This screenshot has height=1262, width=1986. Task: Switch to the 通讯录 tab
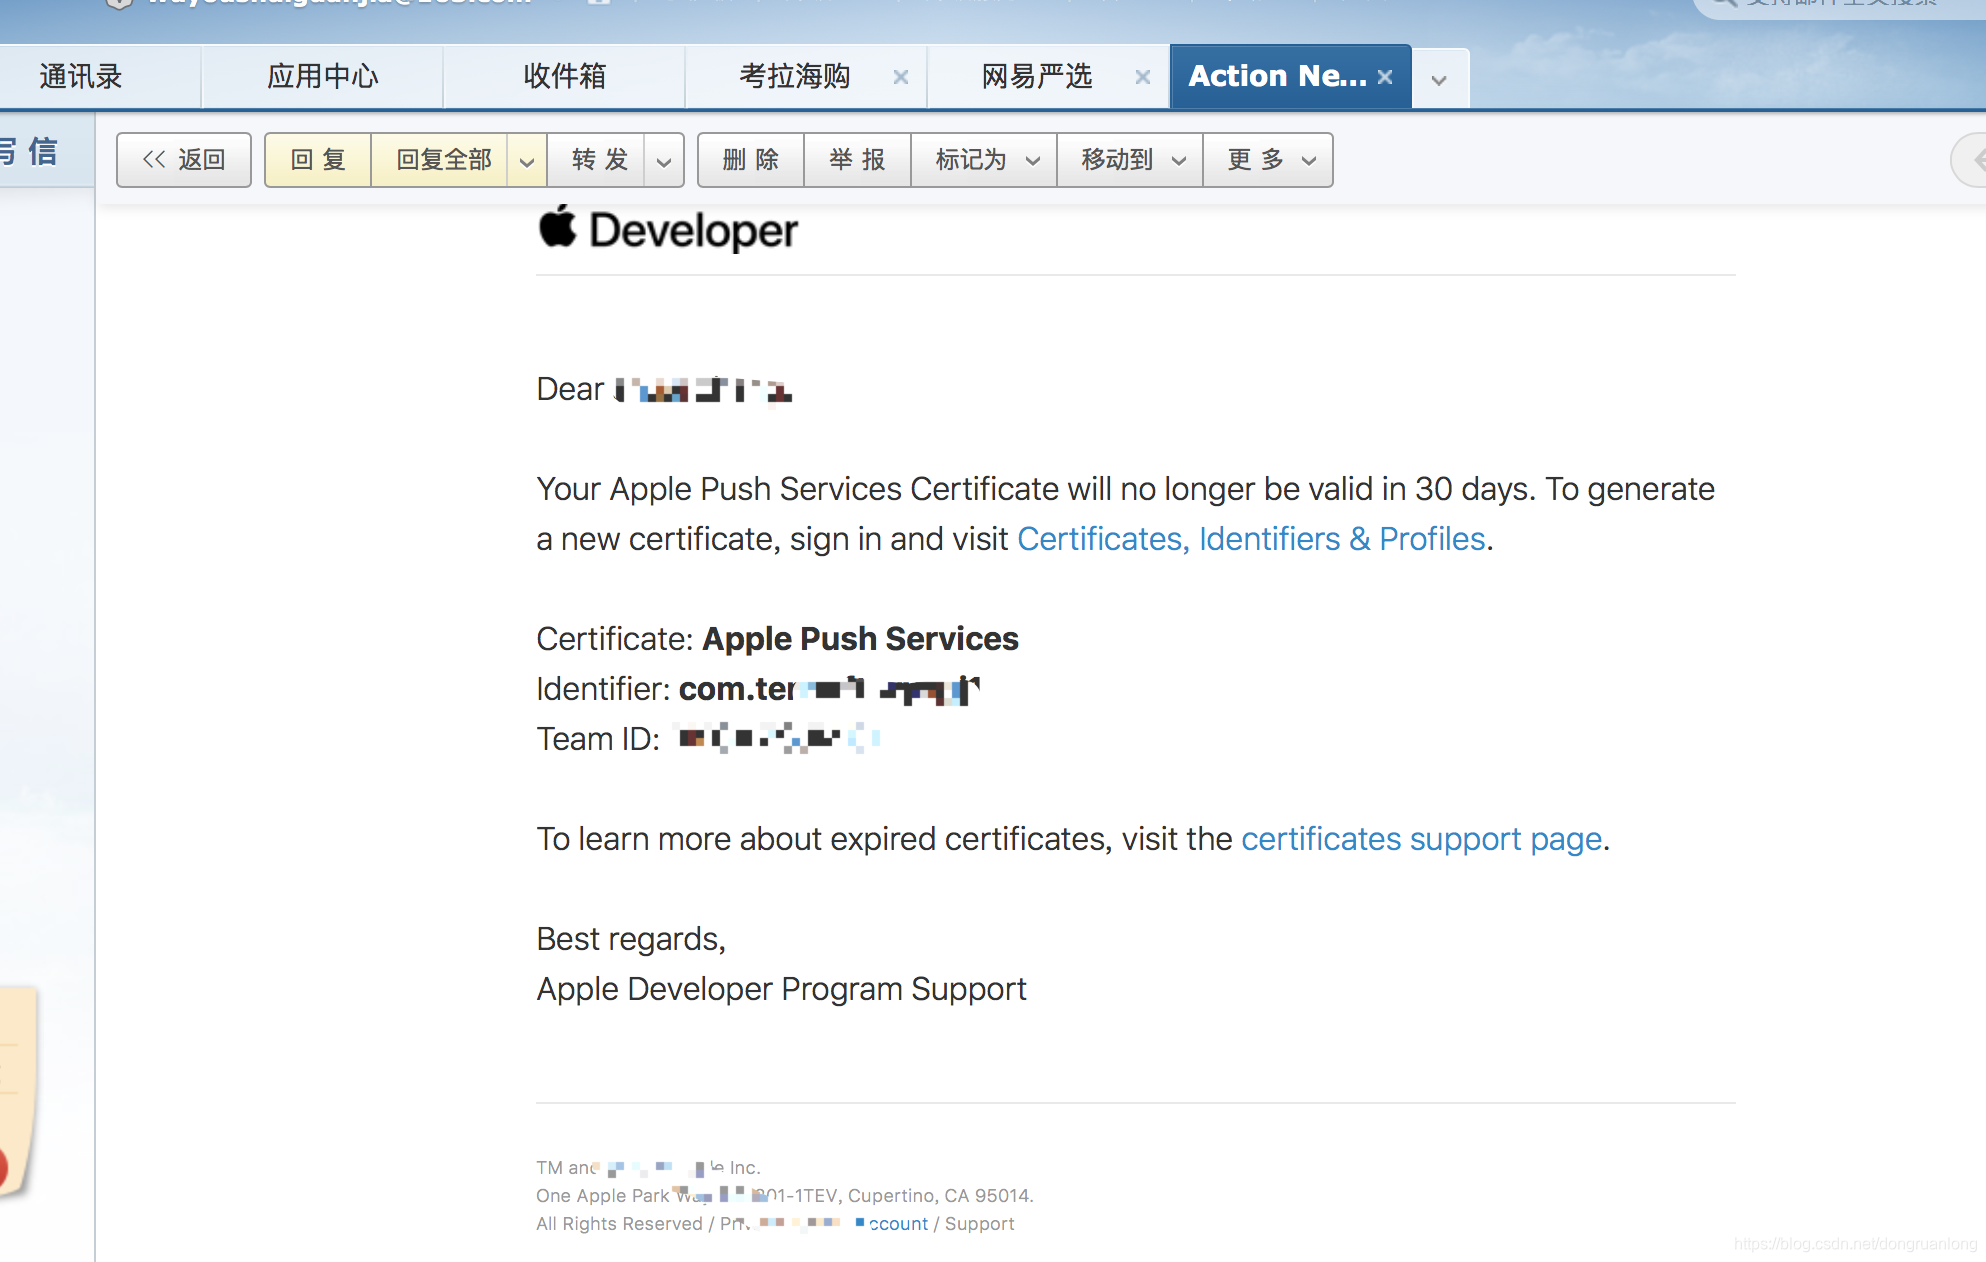pyautogui.click(x=80, y=77)
